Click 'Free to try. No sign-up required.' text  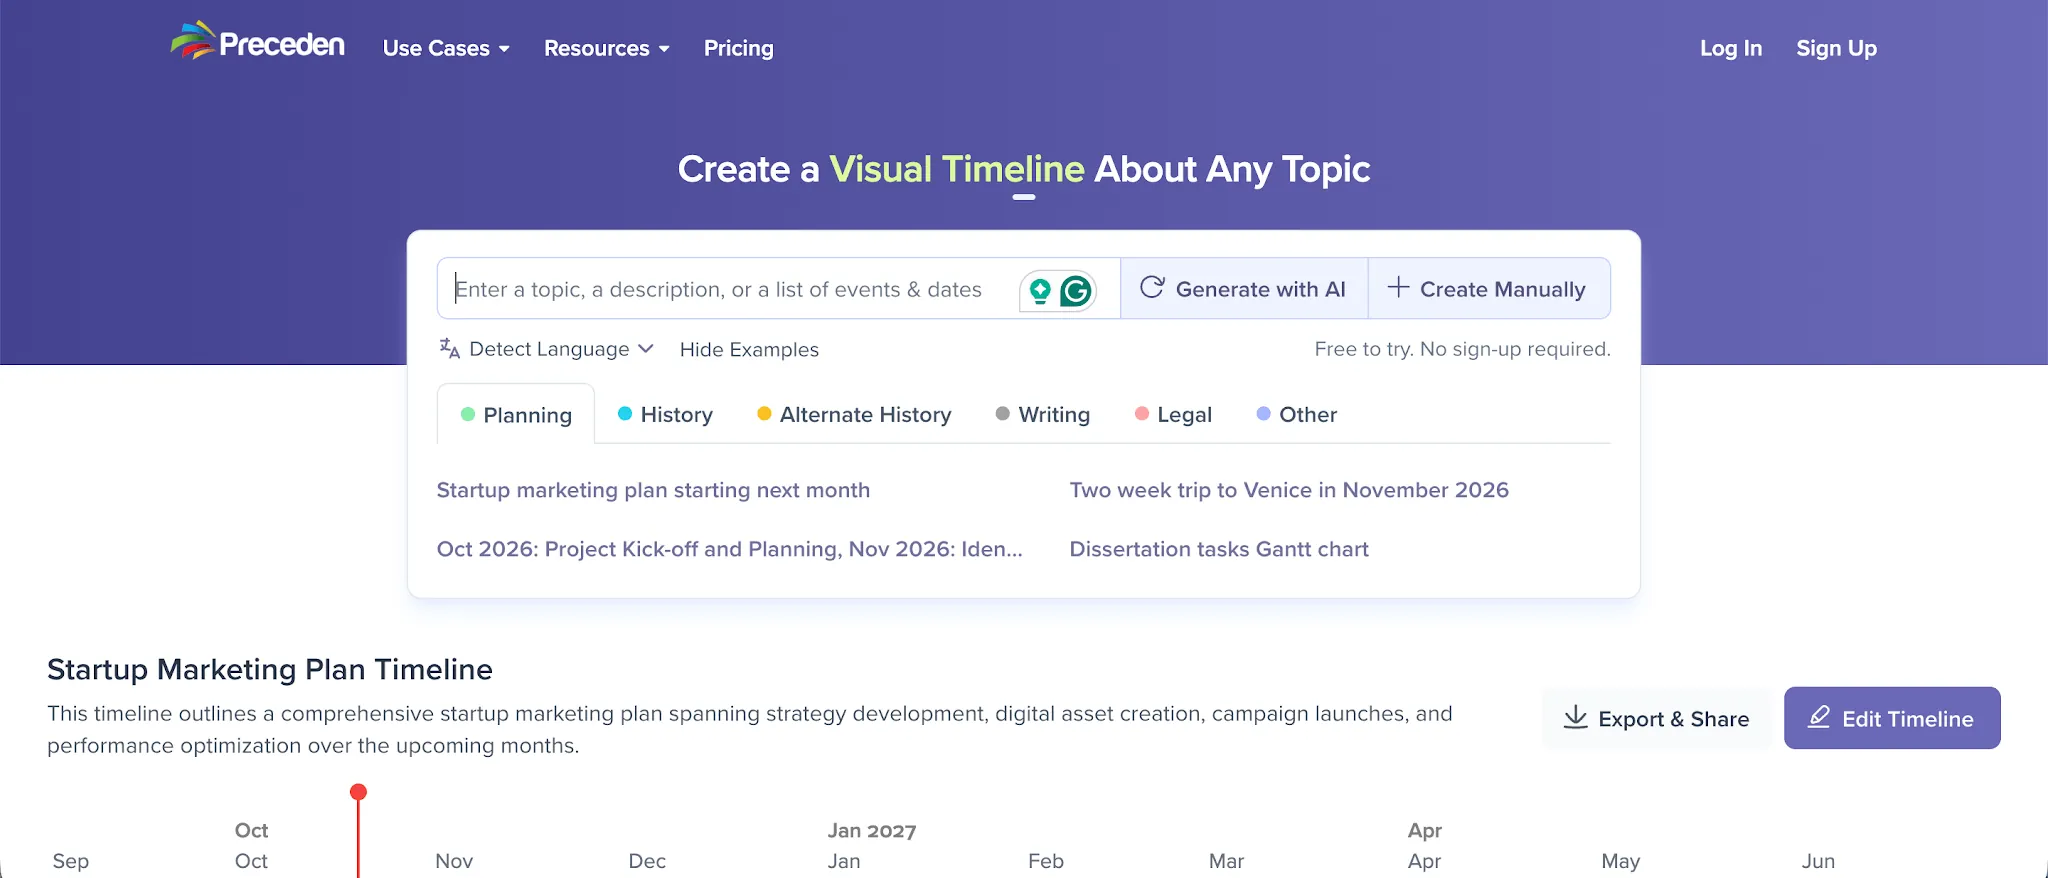click(x=1462, y=349)
